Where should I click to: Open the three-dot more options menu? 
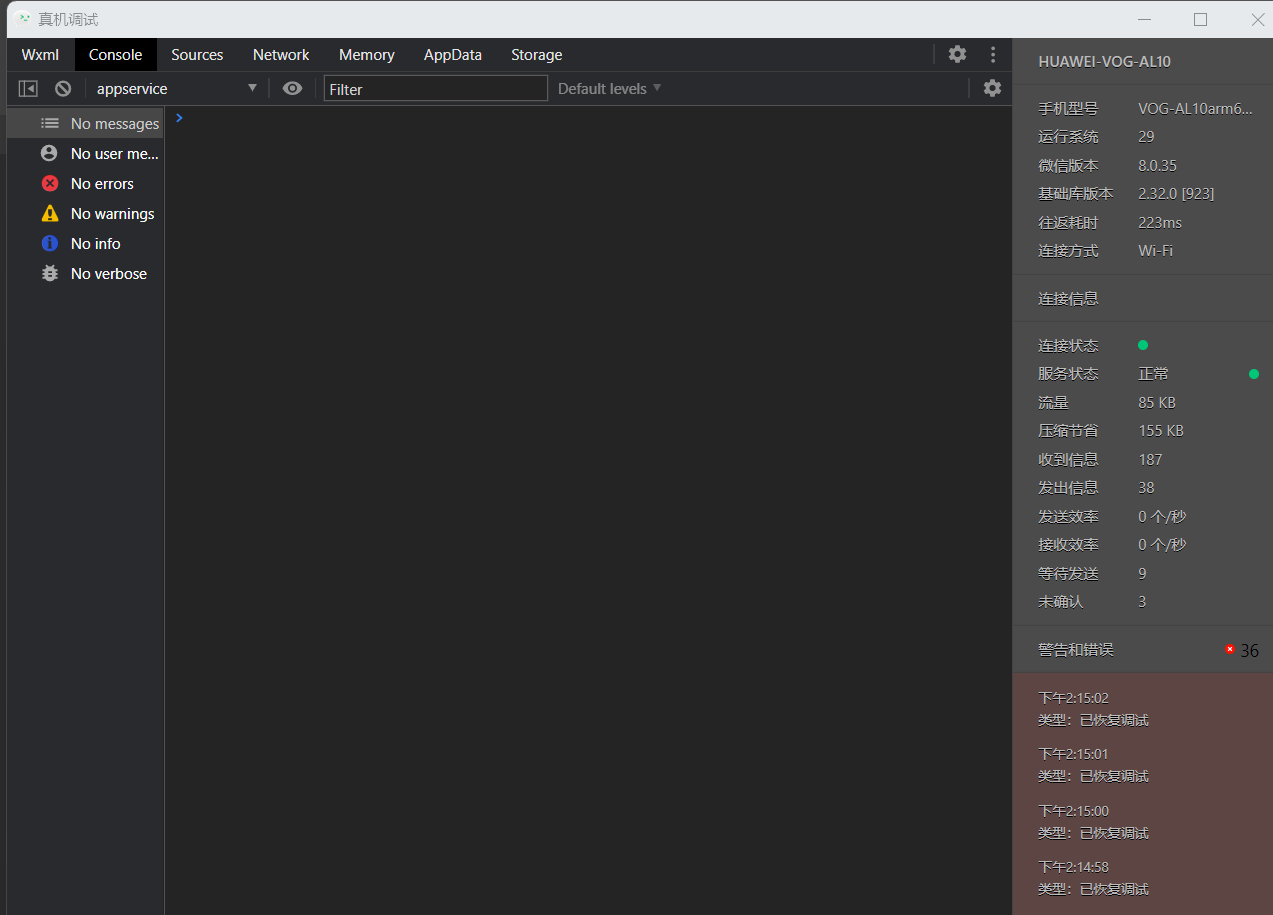pyautogui.click(x=993, y=54)
